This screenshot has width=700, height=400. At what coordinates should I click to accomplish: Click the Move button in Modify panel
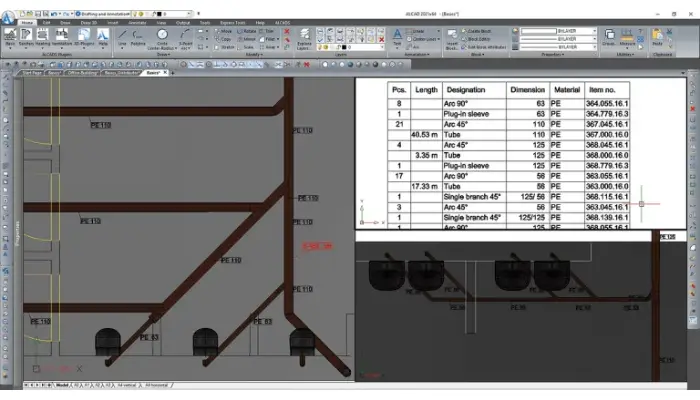[226, 31]
